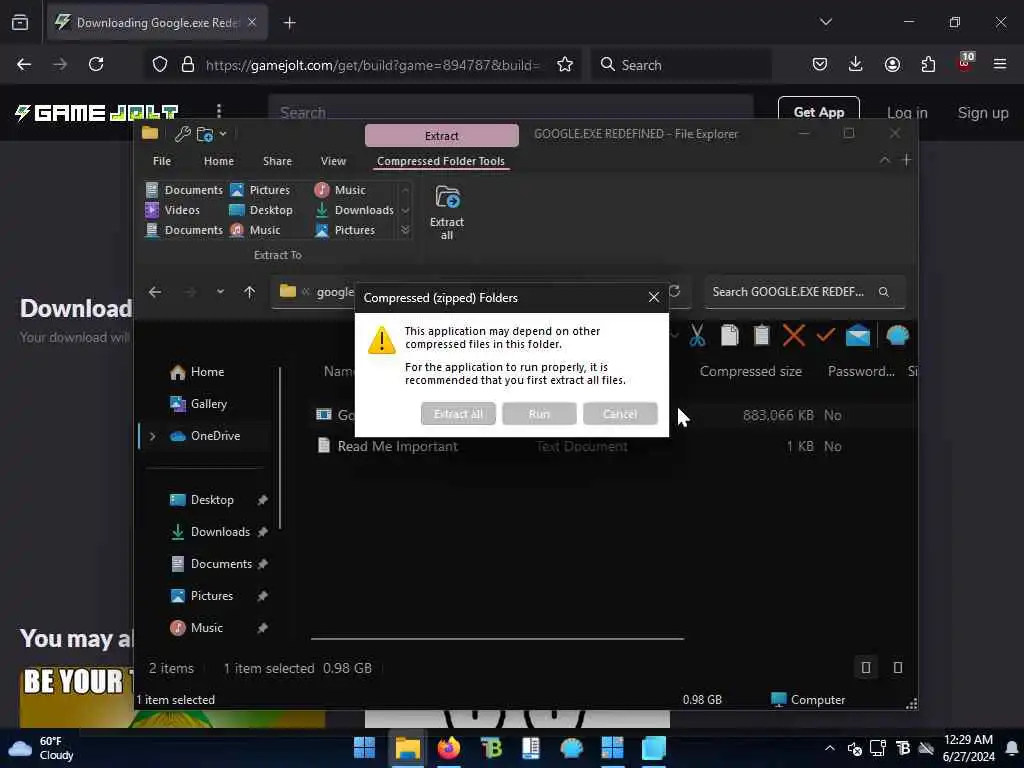
Task: Reload the Firefox page
Action: coord(96,64)
